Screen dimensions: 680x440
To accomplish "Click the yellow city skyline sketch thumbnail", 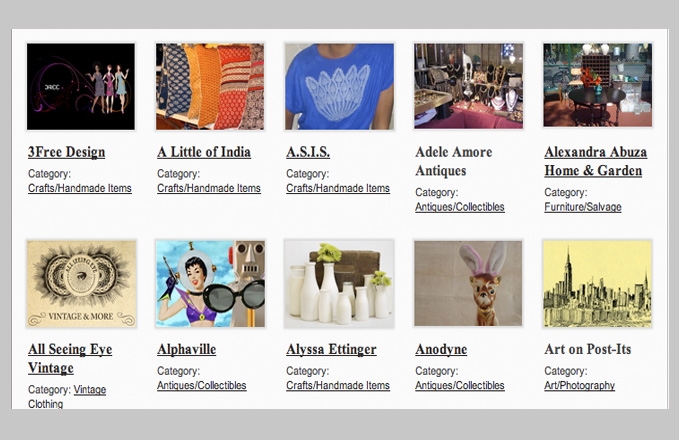I will coord(597,284).
